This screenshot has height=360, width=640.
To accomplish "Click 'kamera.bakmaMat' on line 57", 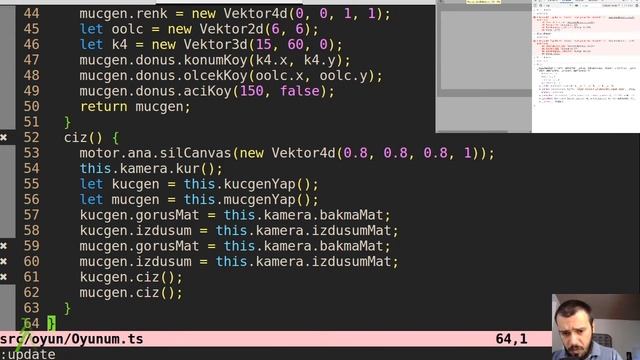I will point(323,215).
